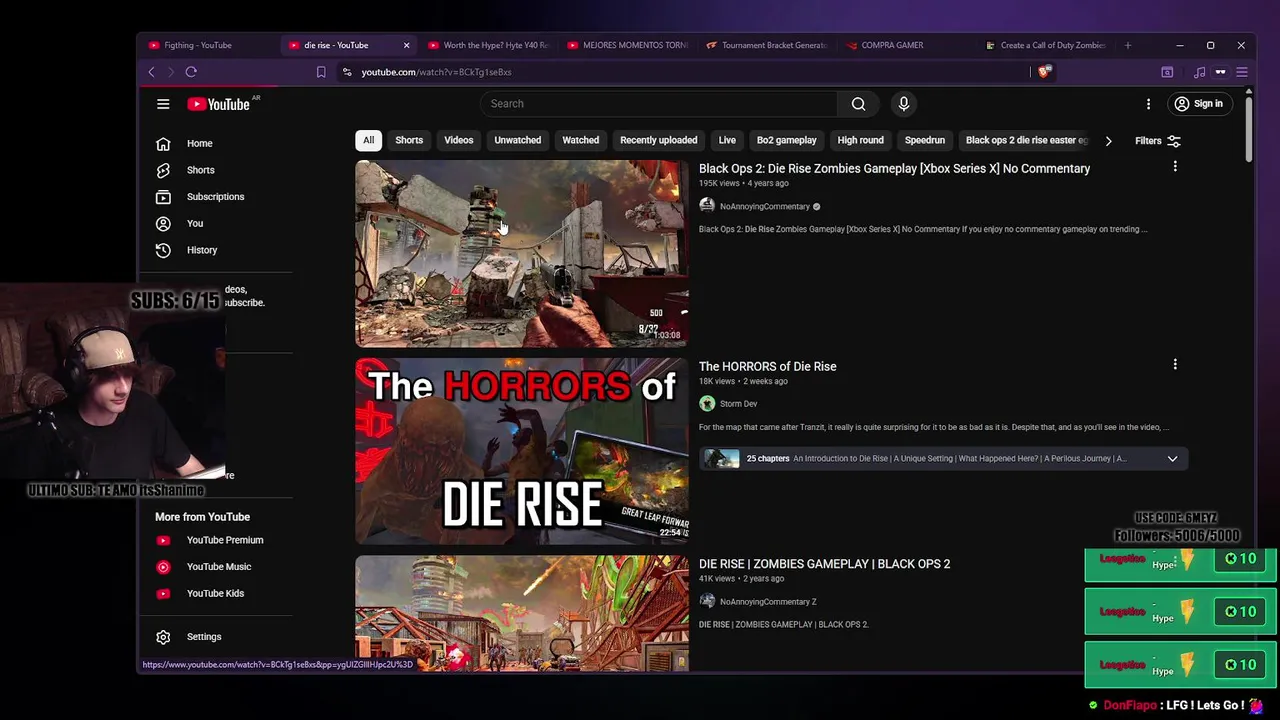Click the 25 chapters preview thumbnail
The height and width of the screenshot is (720, 1280).
click(x=721, y=459)
